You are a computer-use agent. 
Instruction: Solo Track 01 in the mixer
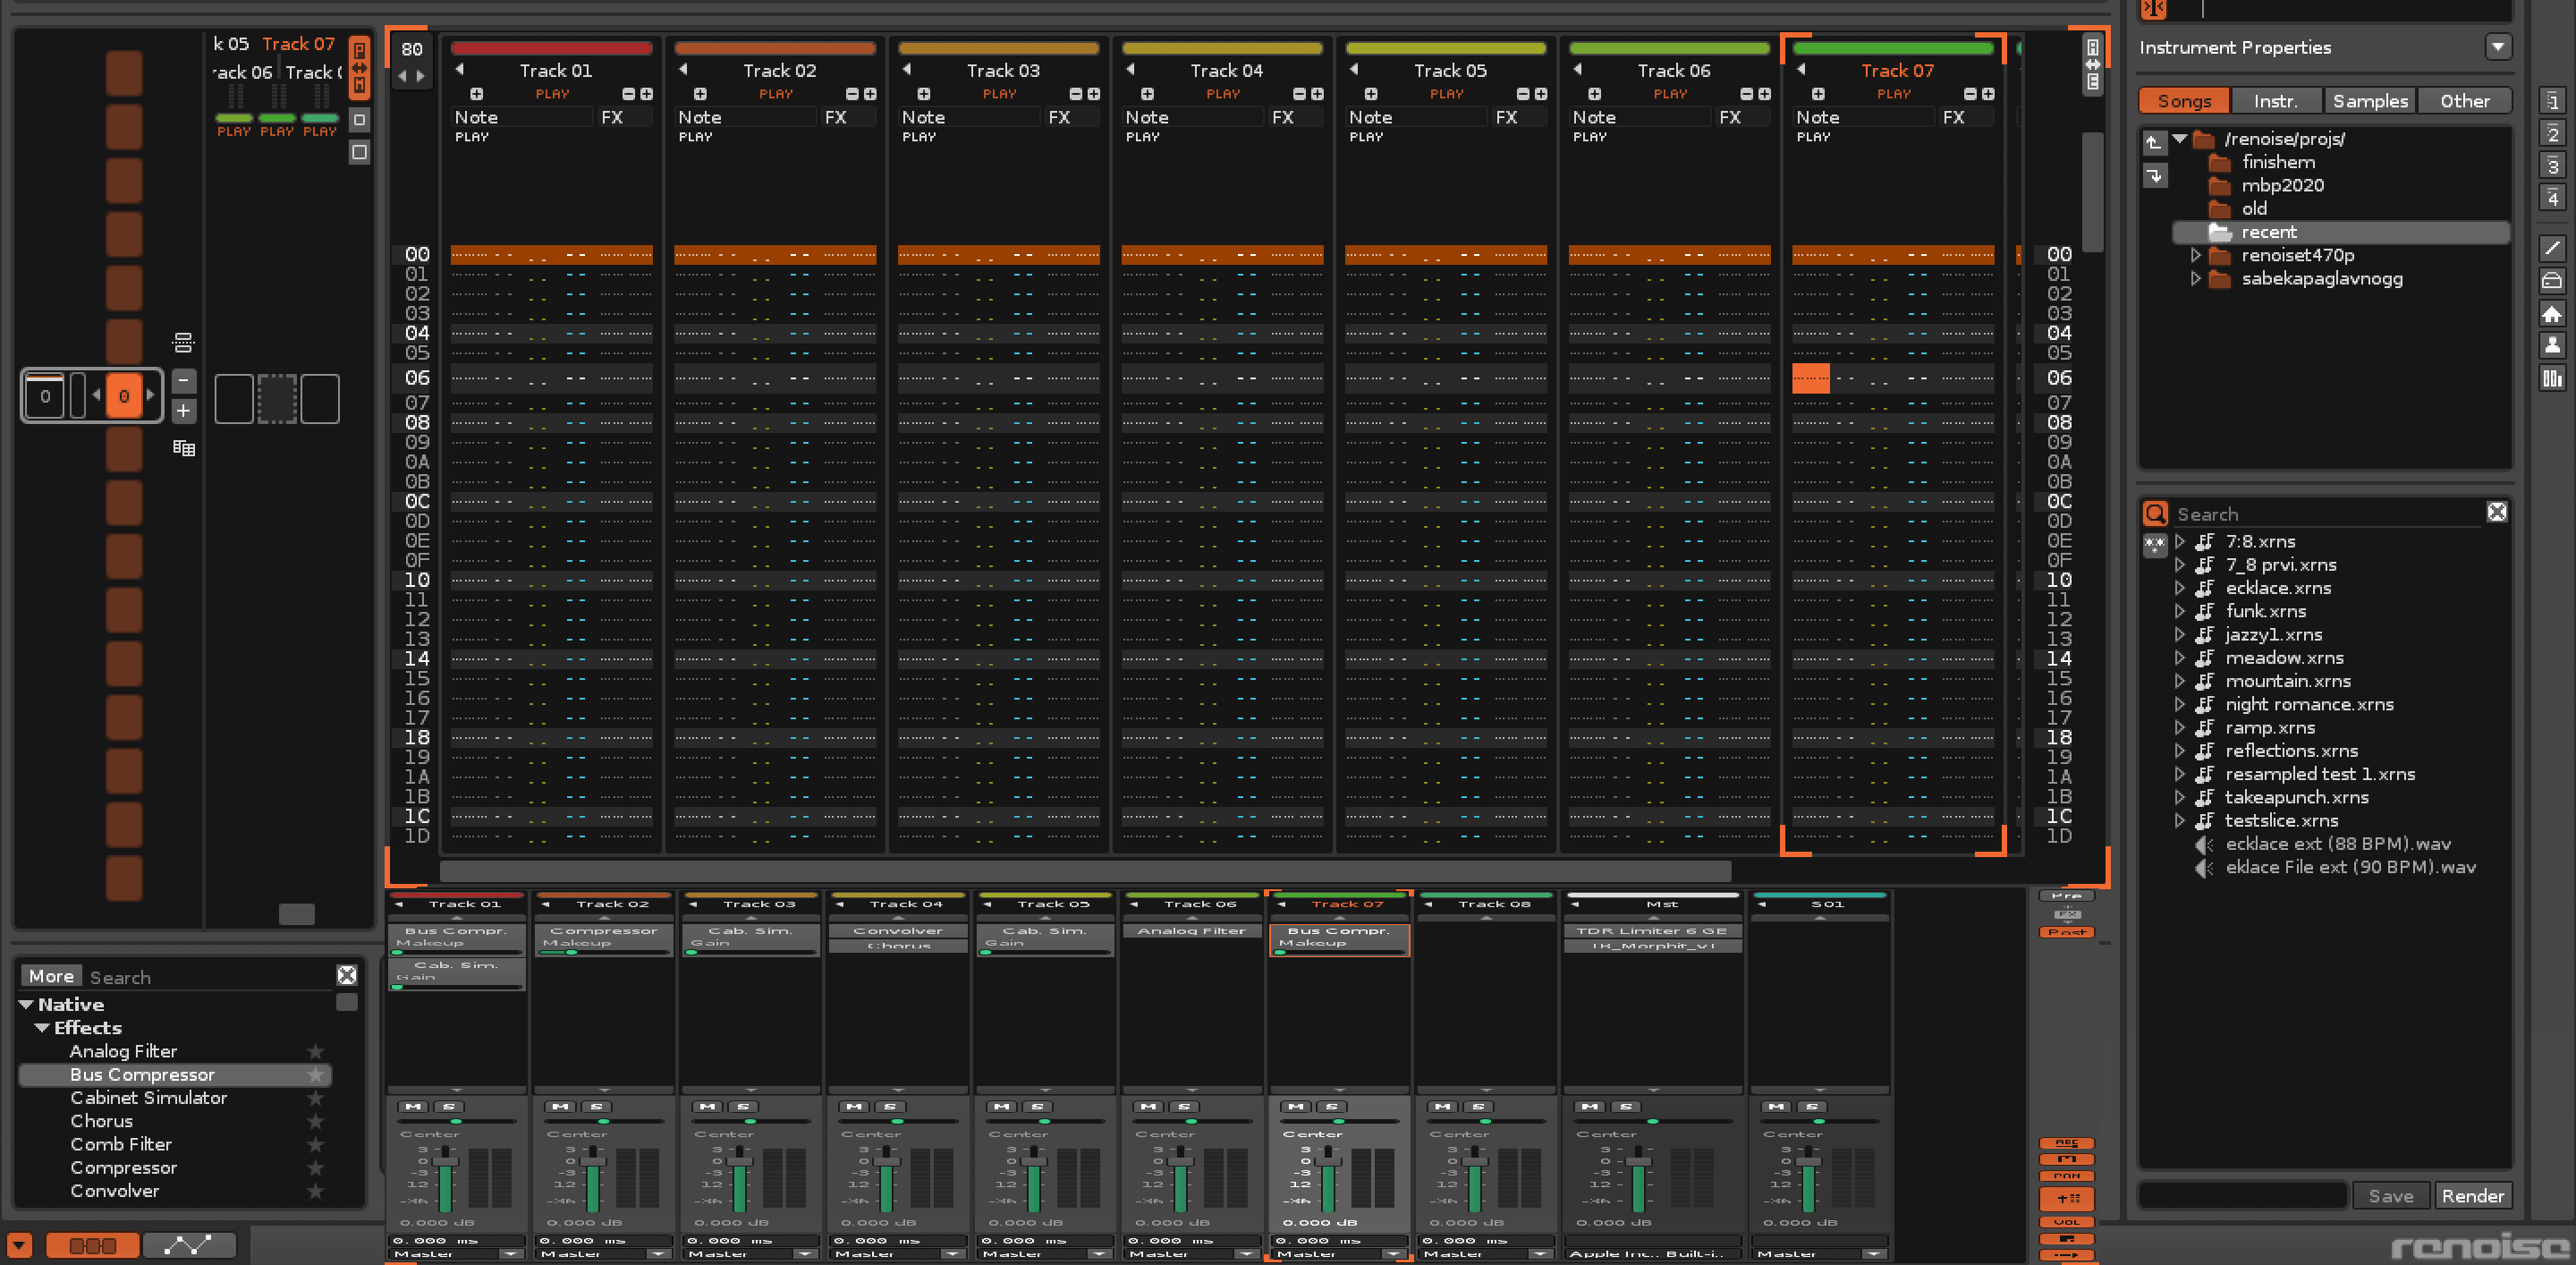[449, 1106]
